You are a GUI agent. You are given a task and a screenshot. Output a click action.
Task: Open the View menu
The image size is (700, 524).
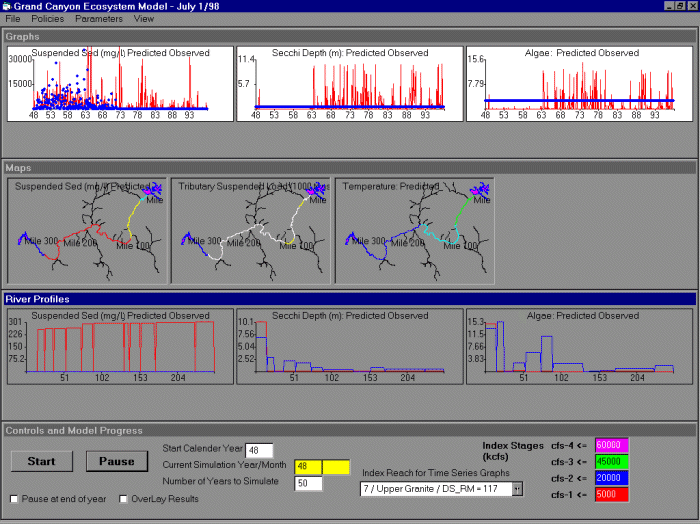point(144,19)
